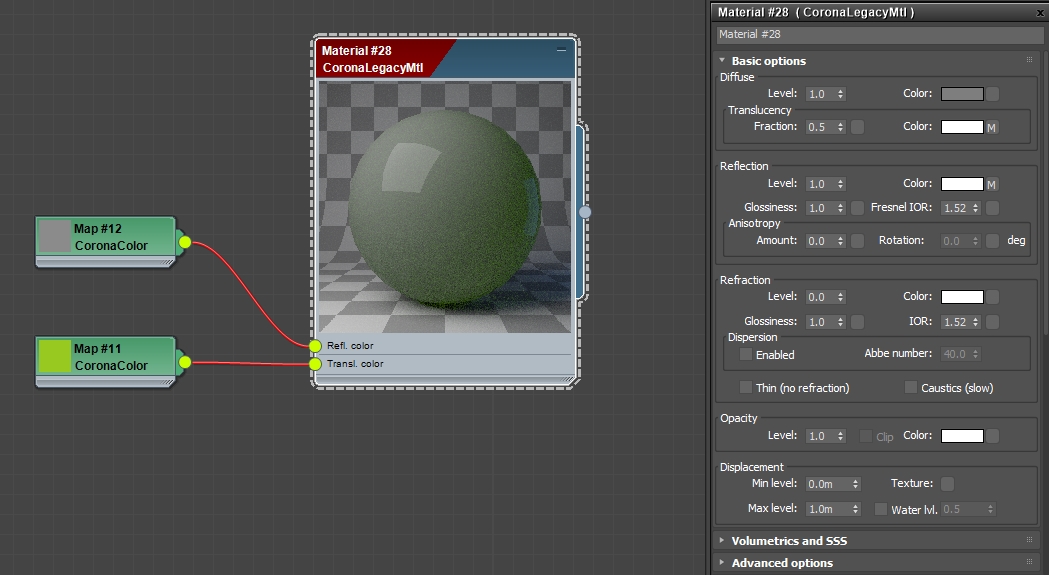Image resolution: width=1049 pixels, height=575 pixels.
Task: Click refraction glossiness map slot button
Action: point(857,322)
